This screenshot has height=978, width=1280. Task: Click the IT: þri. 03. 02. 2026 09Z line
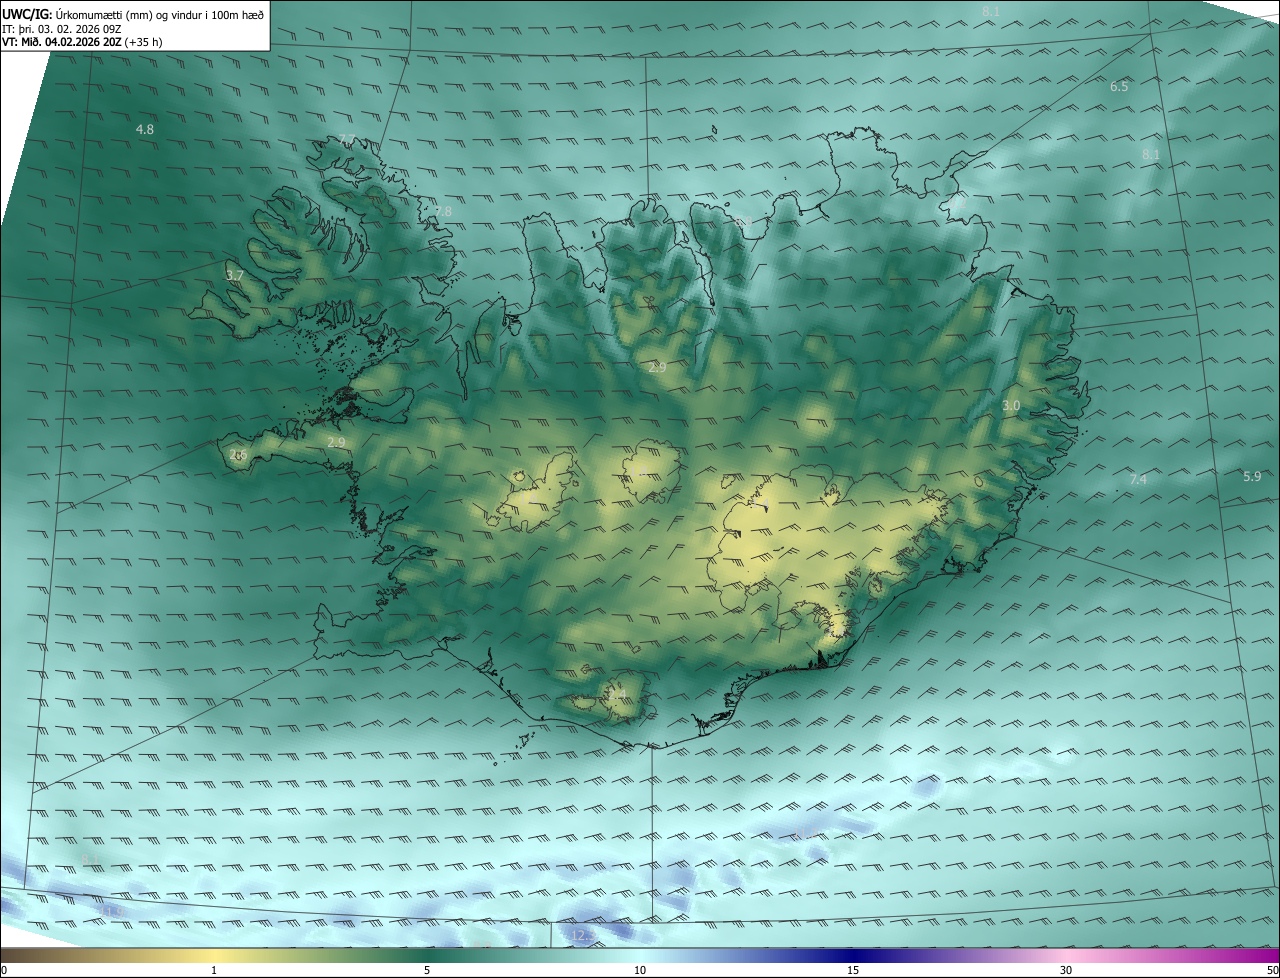tap(62, 29)
